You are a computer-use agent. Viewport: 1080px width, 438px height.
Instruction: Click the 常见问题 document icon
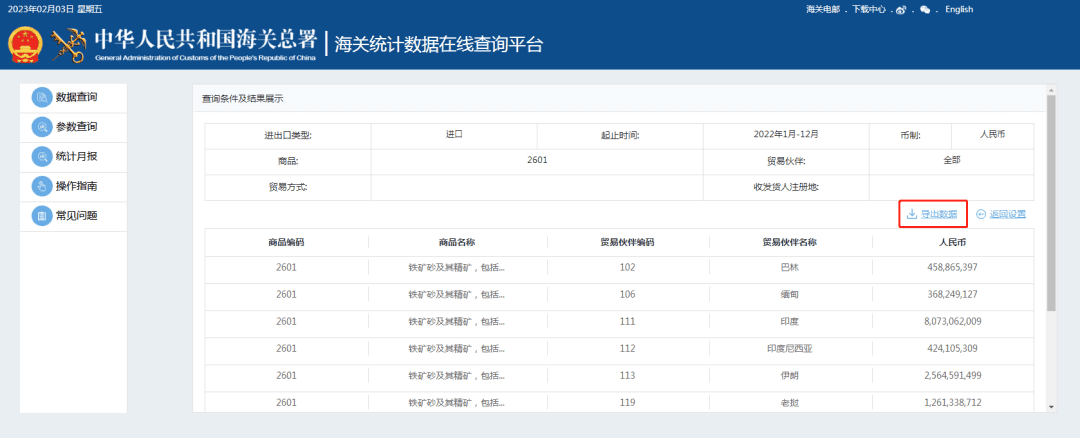click(41, 216)
